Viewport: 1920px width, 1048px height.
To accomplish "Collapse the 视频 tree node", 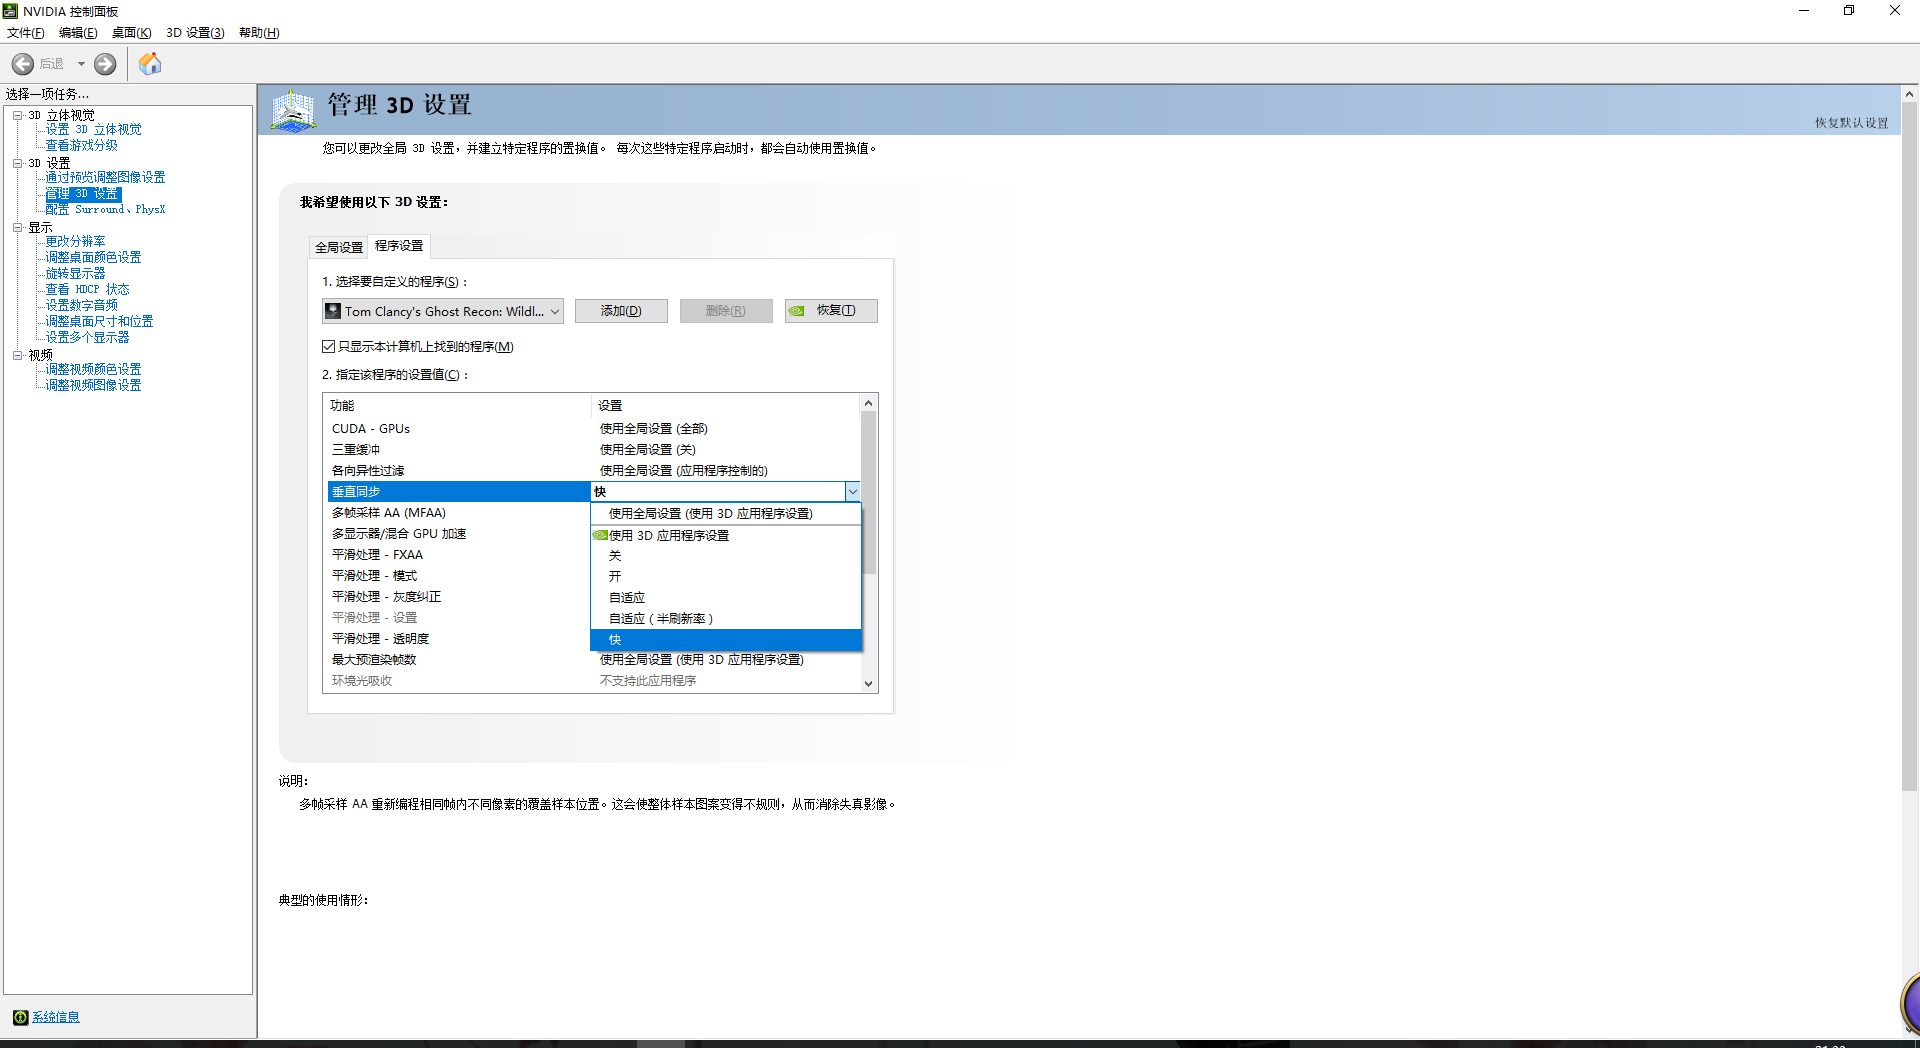I will click(x=17, y=355).
